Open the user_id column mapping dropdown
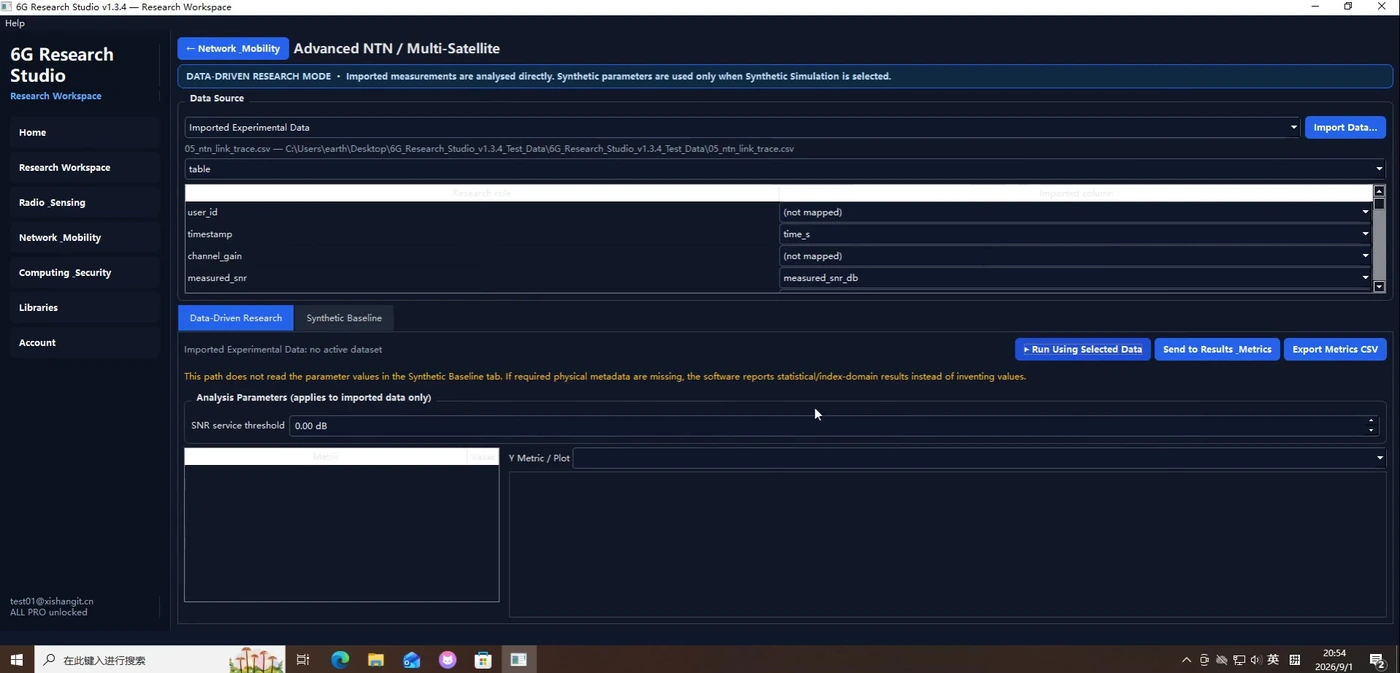This screenshot has width=1400, height=673. click(x=1075, y=212)
